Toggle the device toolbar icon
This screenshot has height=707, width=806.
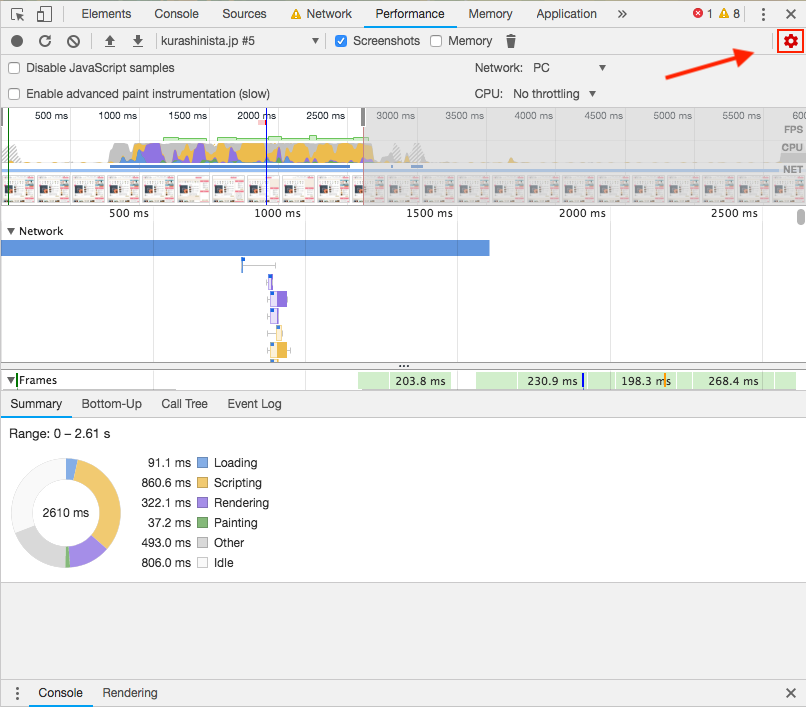click(44, 14)
